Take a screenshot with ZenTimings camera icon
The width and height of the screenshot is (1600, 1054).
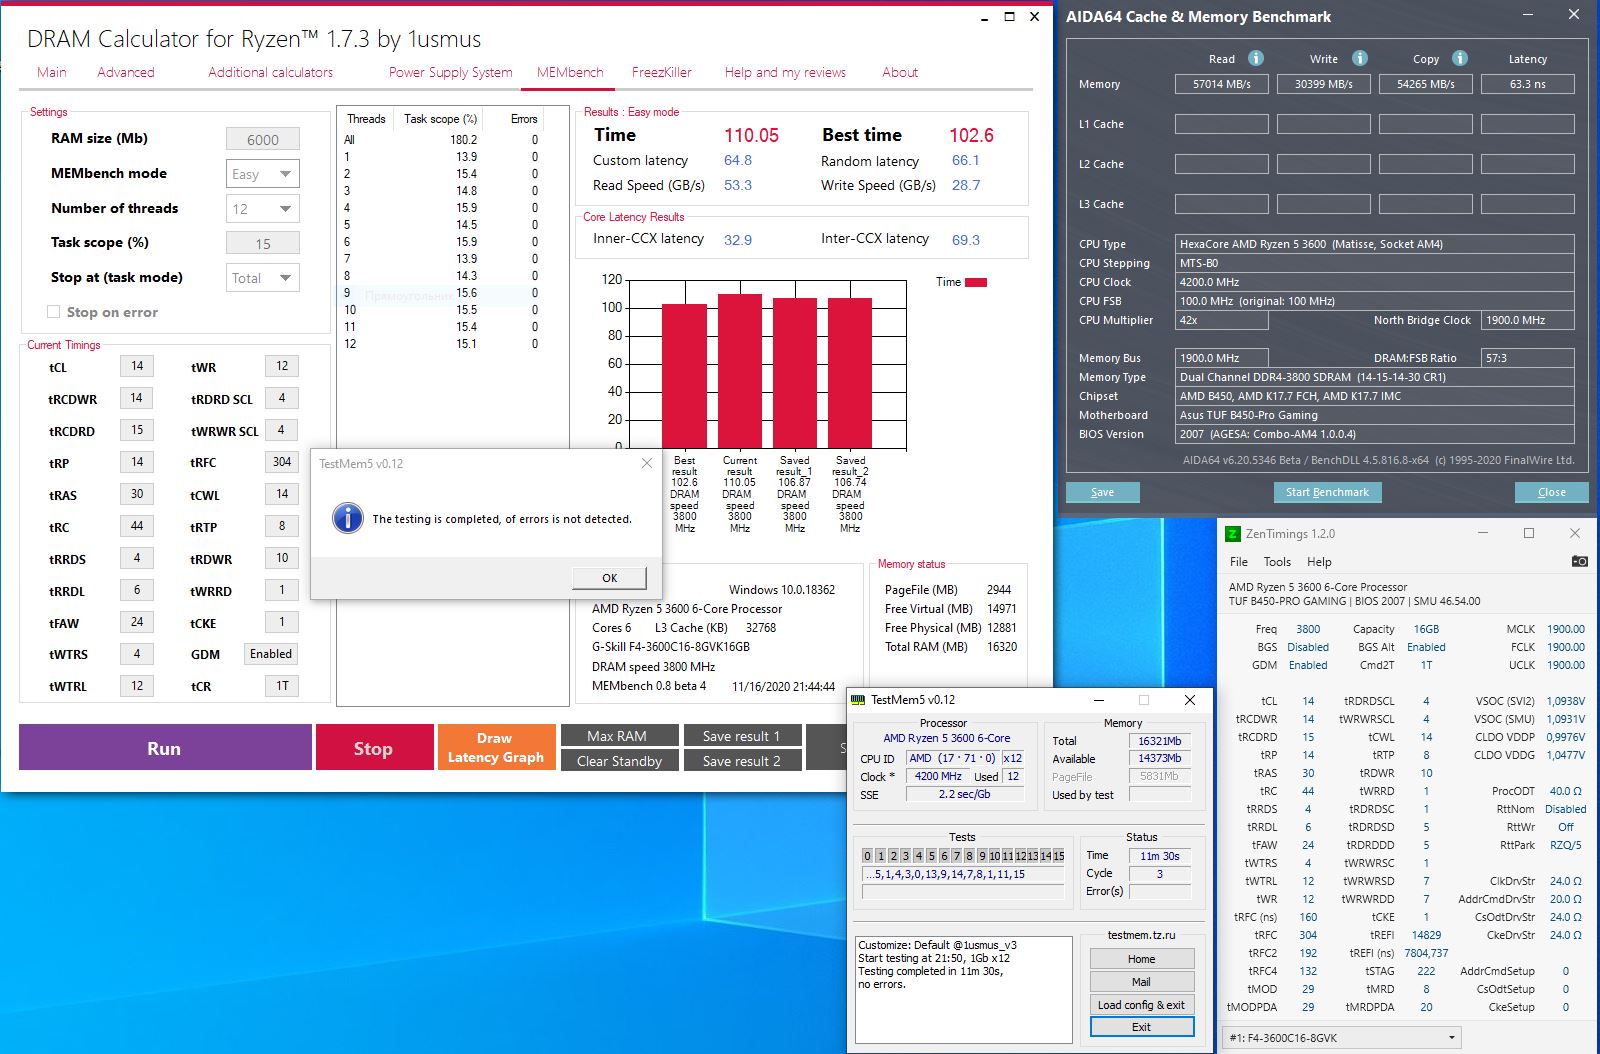(1579, 561)
